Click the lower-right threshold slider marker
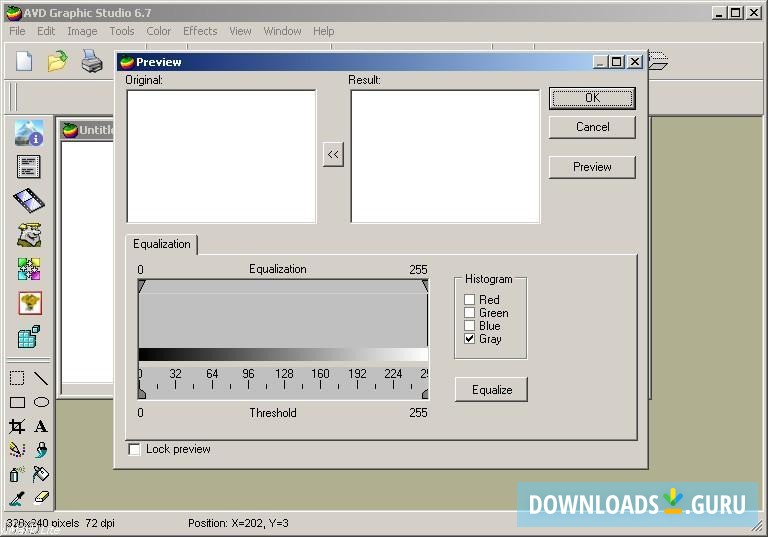768x537 pixels. pos(425,393)
